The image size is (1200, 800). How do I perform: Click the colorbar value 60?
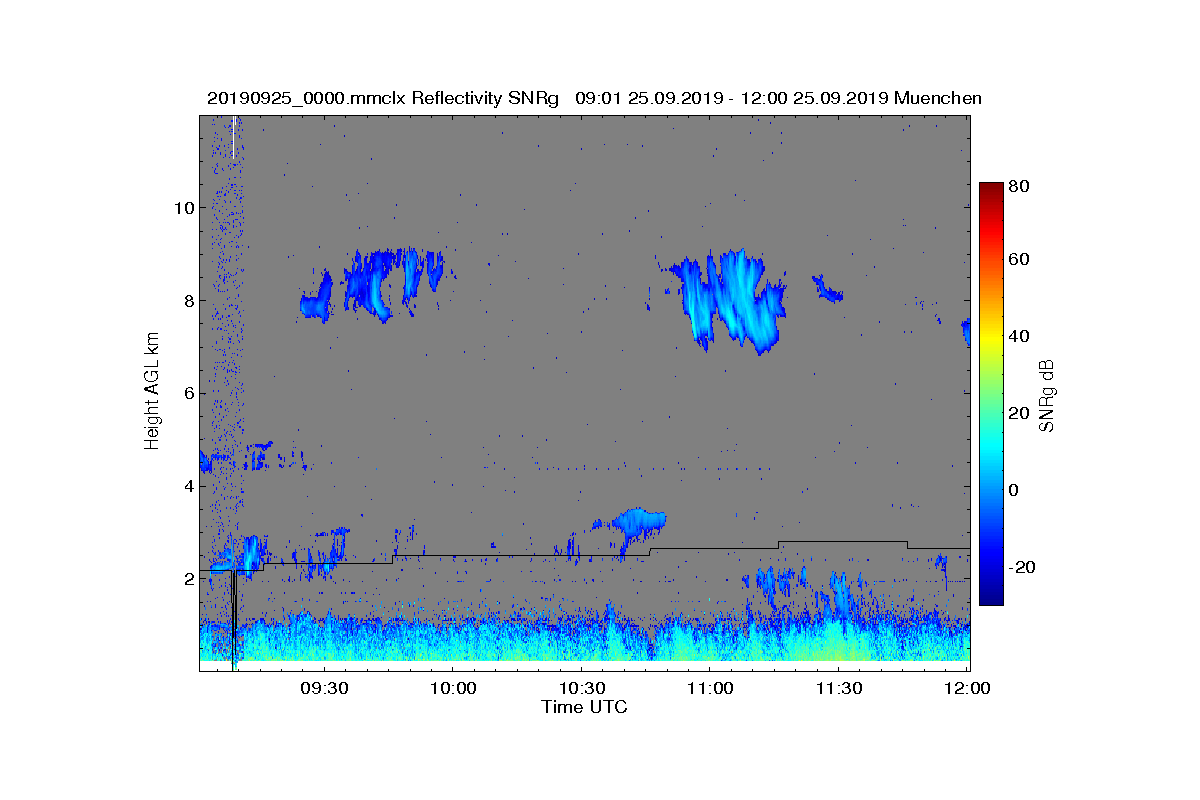click(1020, 260)
